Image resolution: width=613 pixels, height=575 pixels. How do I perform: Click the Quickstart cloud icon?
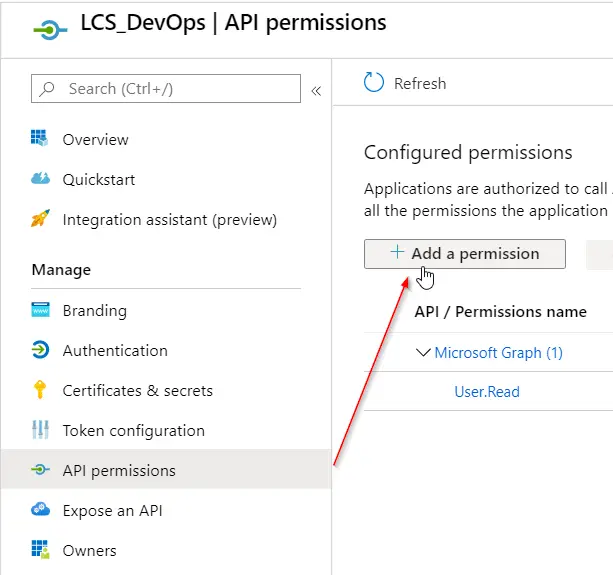click(40, 178)
